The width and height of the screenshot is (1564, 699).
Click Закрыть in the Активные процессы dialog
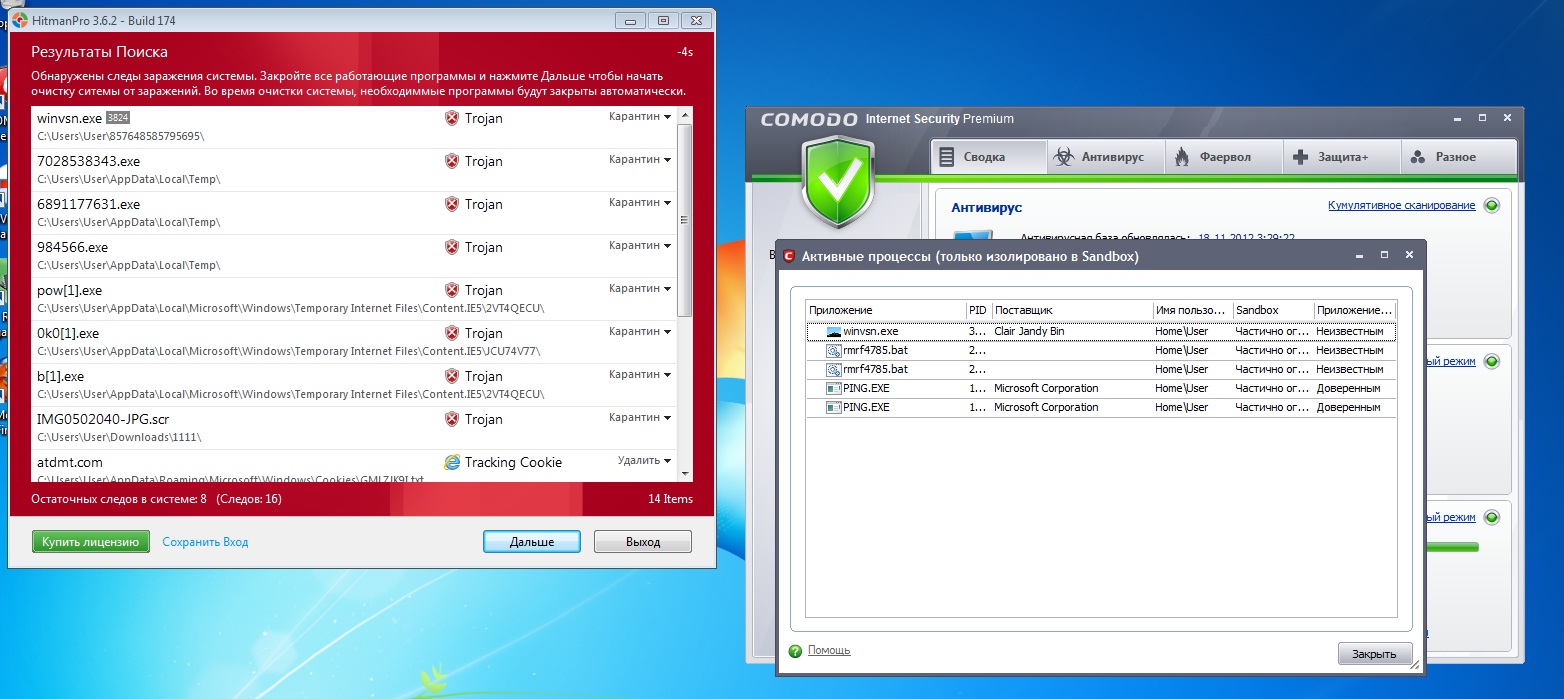click(1374, 654)
